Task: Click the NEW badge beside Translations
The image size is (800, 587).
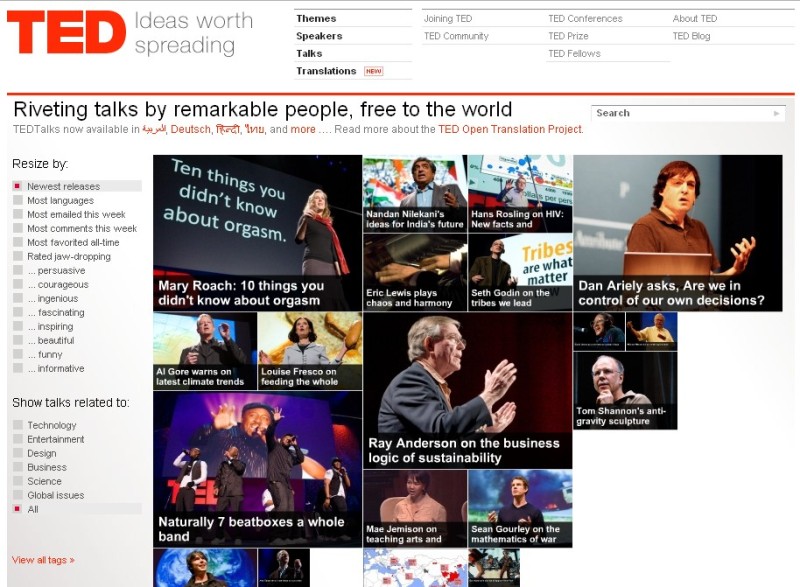Action: coord(373,71)
